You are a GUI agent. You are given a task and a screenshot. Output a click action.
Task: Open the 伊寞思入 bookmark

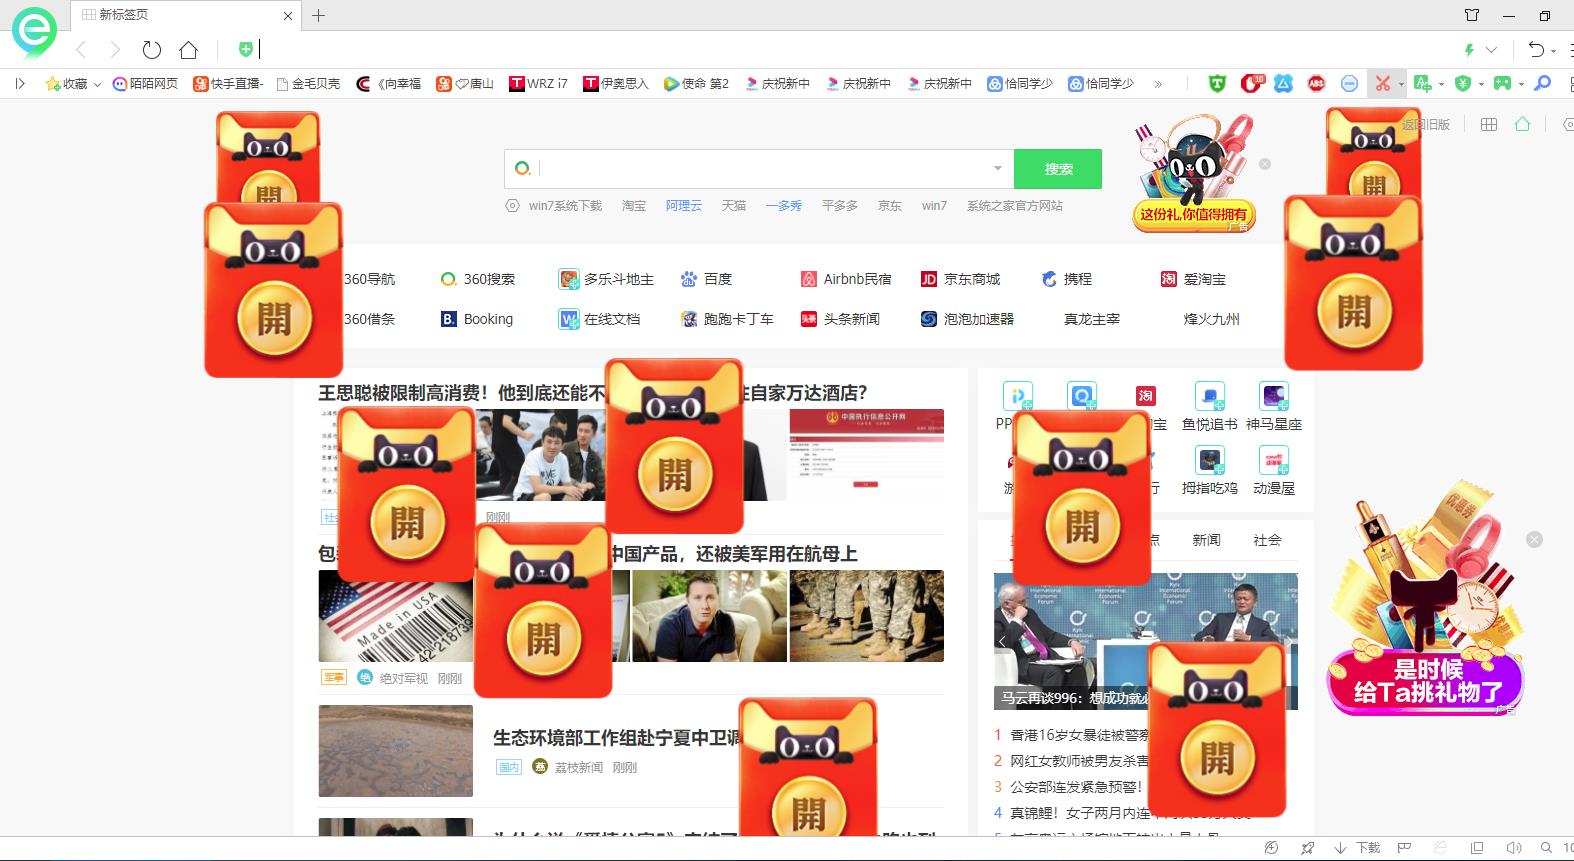(616, 84)
